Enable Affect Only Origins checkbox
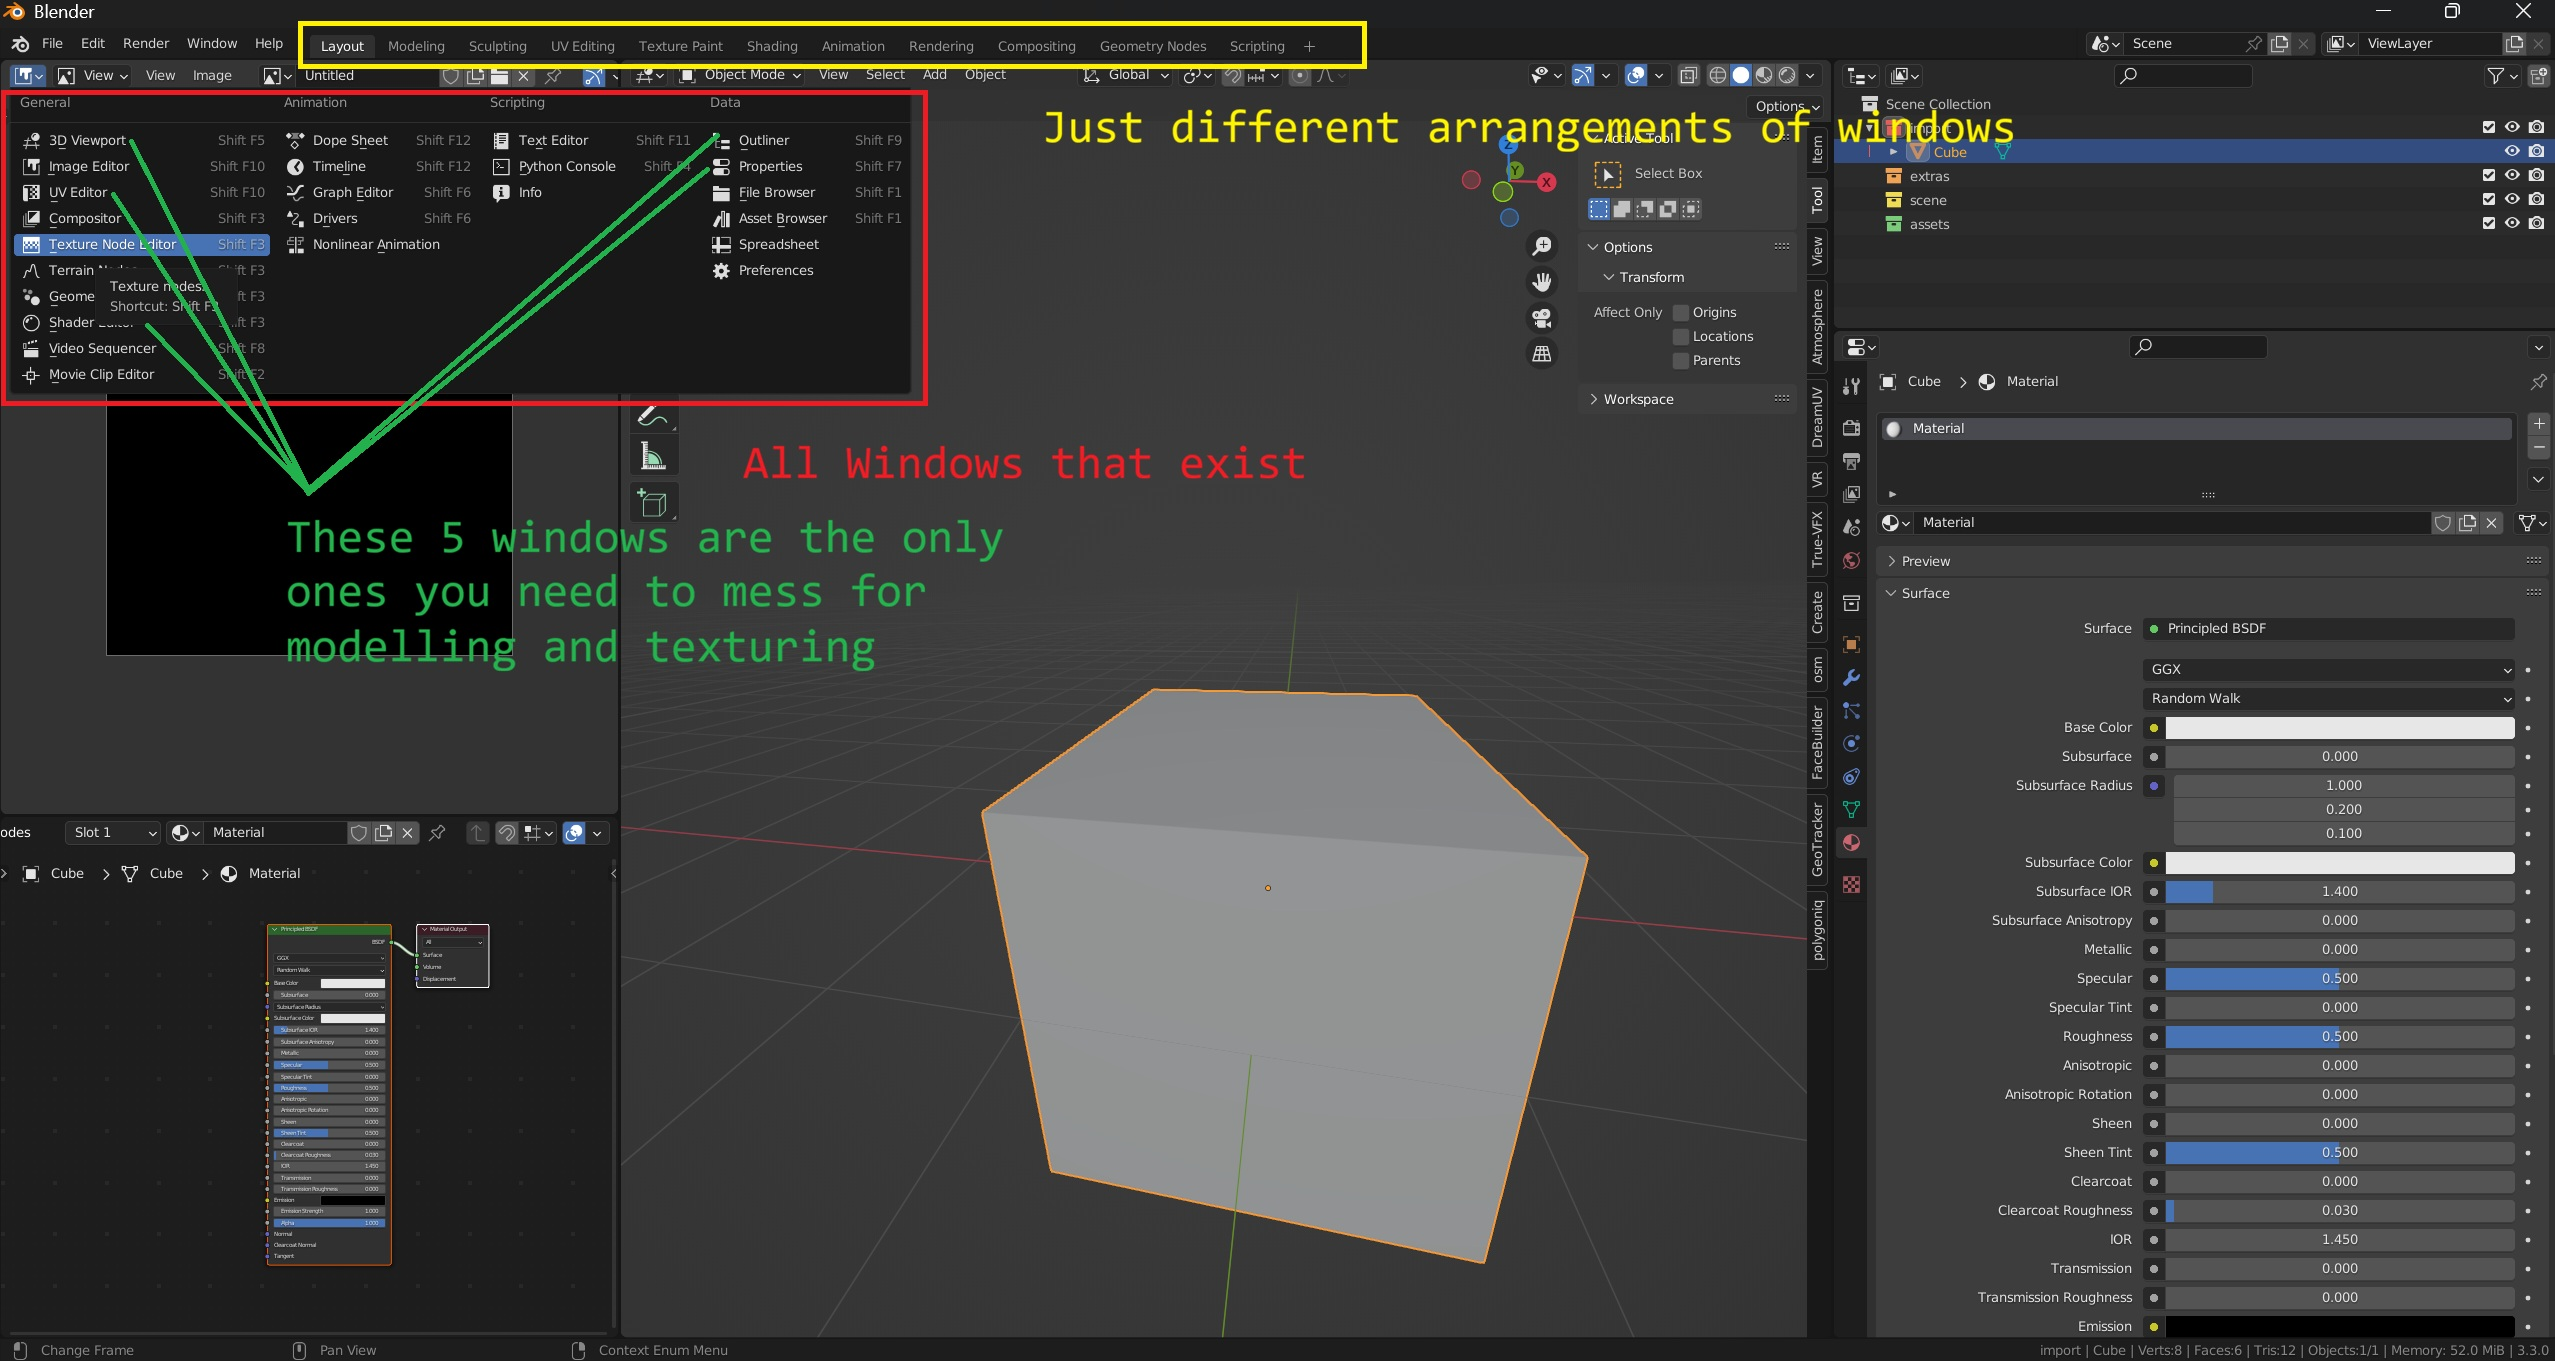The width and height of the screenshot is (2555, 1361). click(x=1681, y=313)
